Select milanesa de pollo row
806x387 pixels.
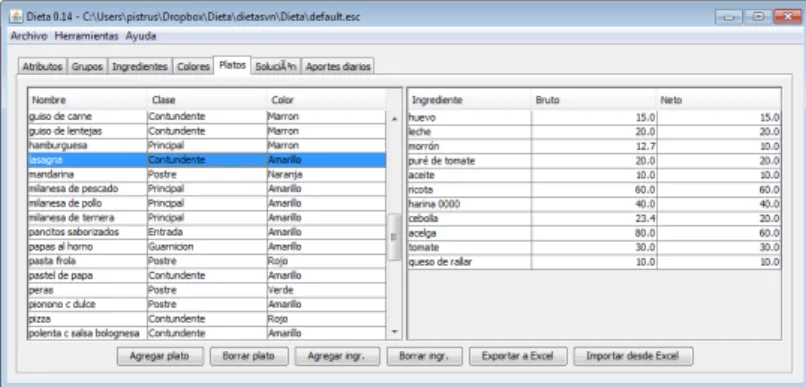pyautogui.click(x=207, y=203)
